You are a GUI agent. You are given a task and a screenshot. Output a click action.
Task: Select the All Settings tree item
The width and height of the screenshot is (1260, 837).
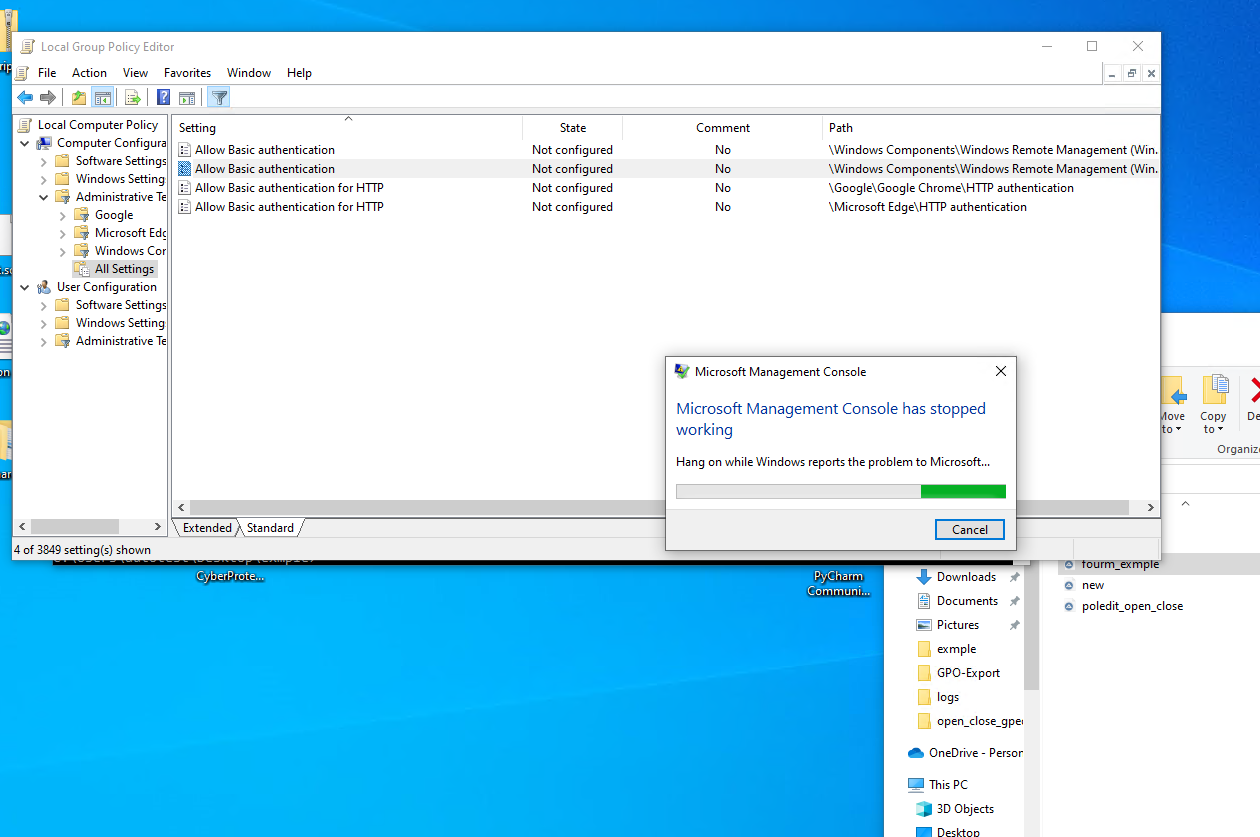point(124,269)
